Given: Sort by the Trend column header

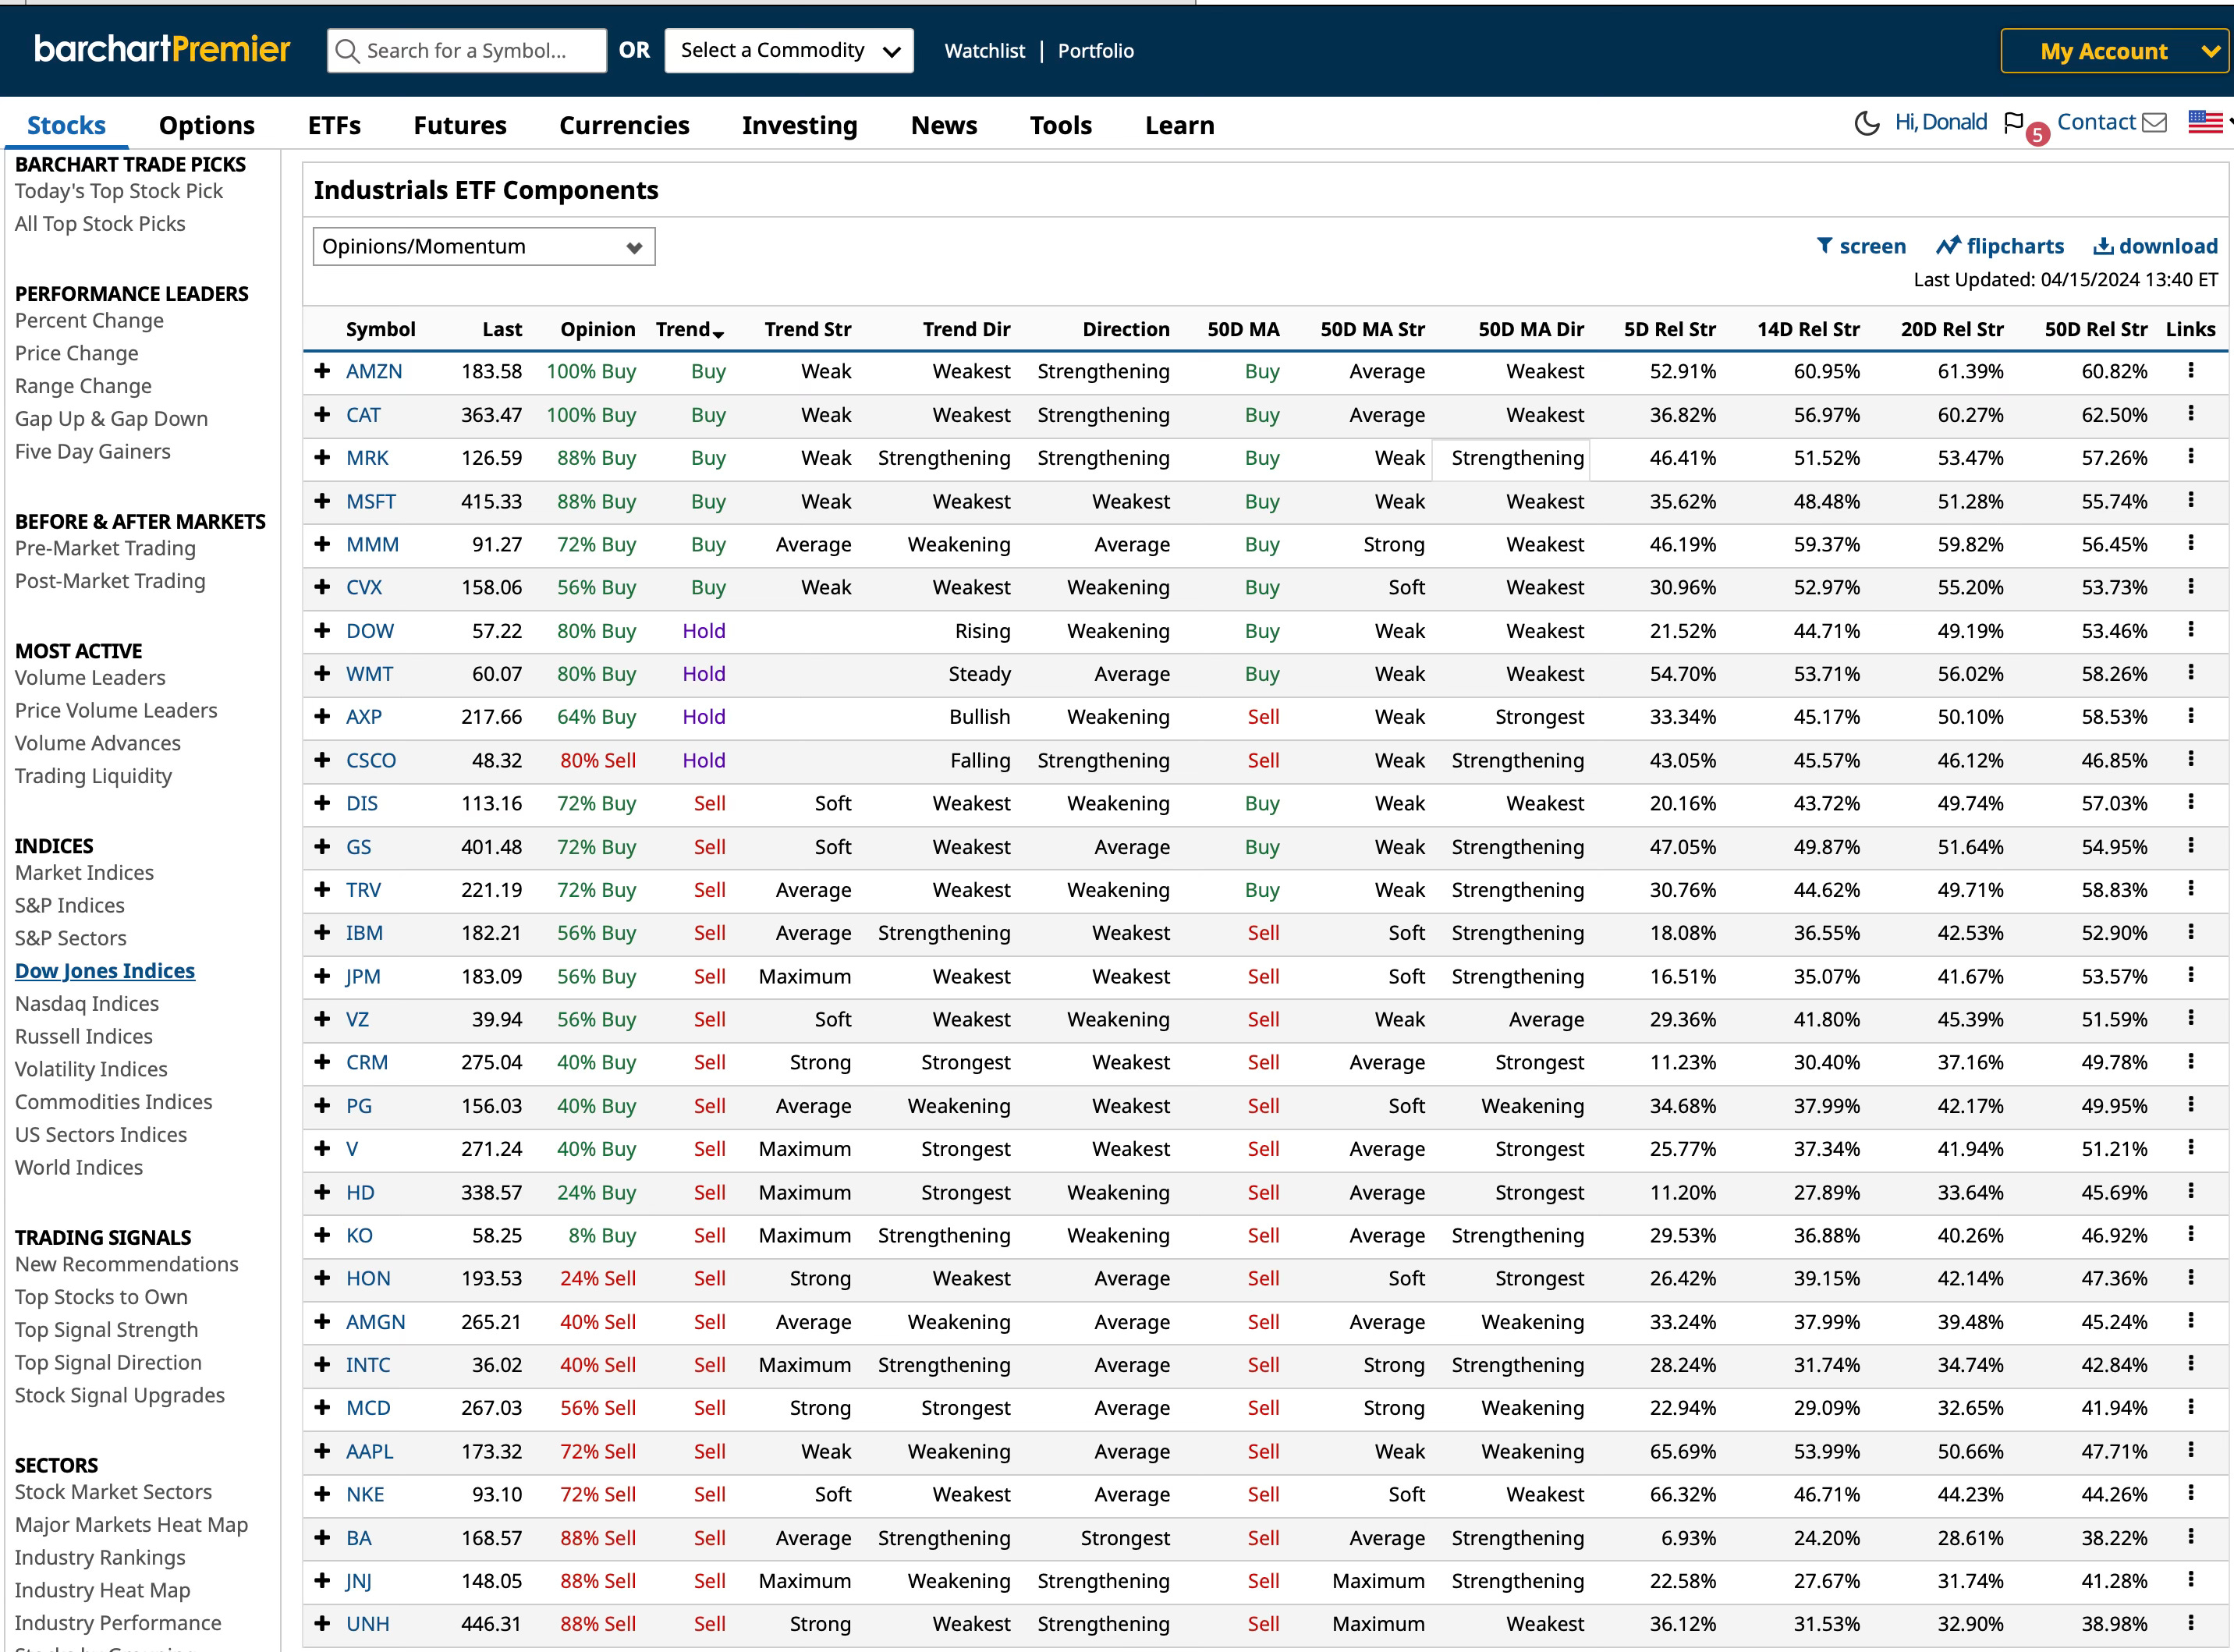Looking at the screenshot, I should click(689, 329).
